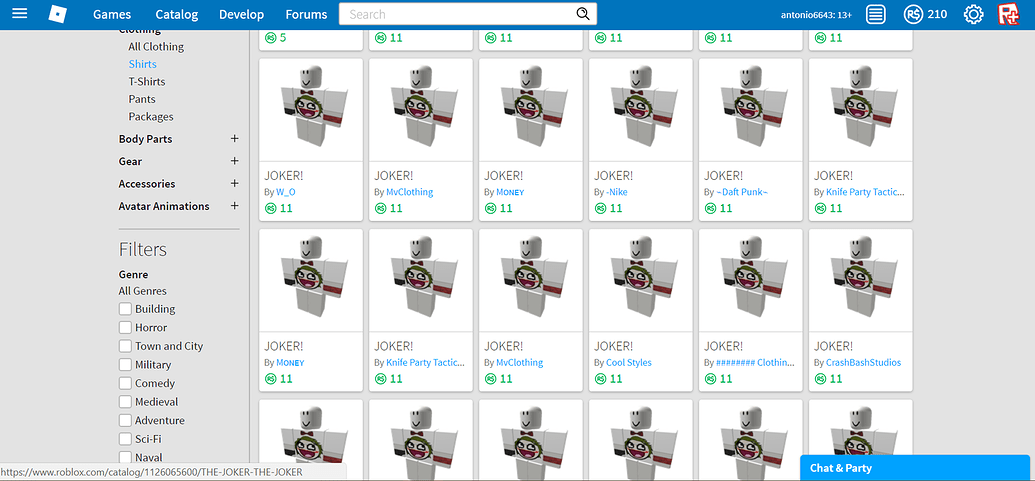Enable the Adventure genre filter
Image resolution: width=1035 pixels, height=481 pixels.
[125, 420]
